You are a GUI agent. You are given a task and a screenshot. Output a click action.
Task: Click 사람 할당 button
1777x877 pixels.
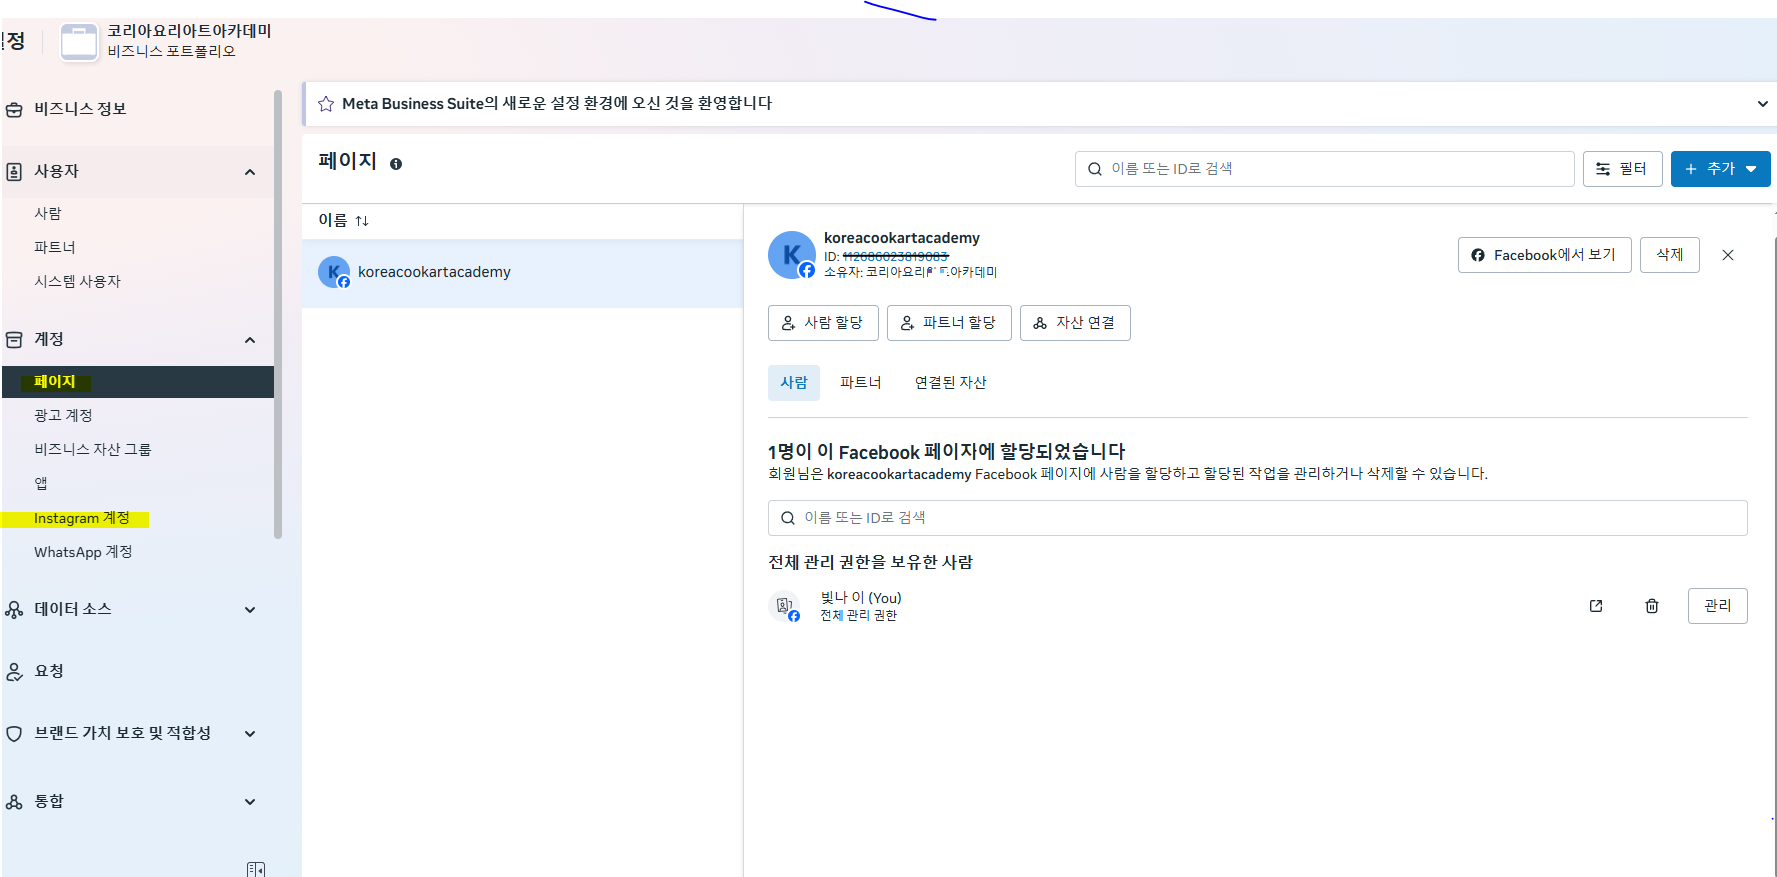[x=823, y=323]
